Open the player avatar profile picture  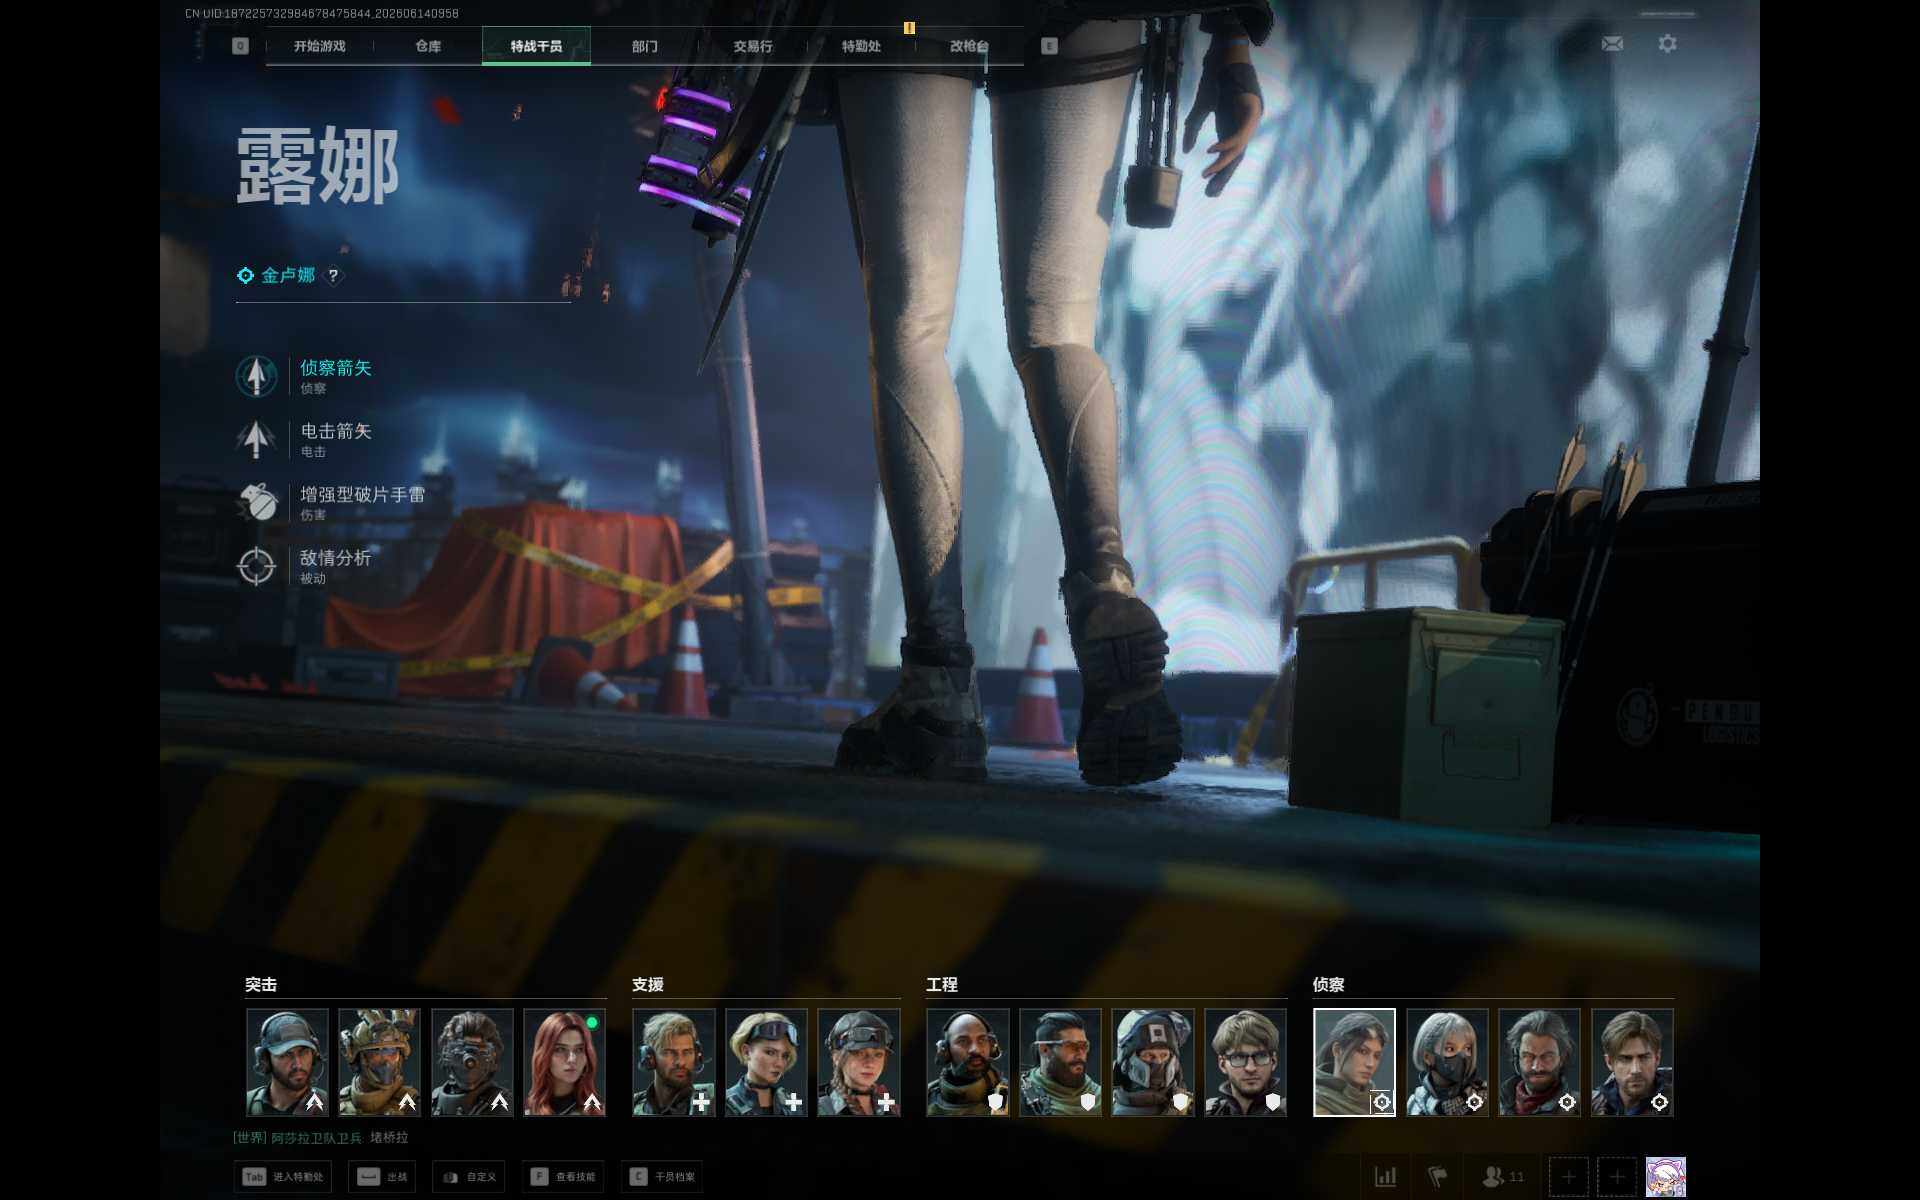click(x=1666, y=1177)
